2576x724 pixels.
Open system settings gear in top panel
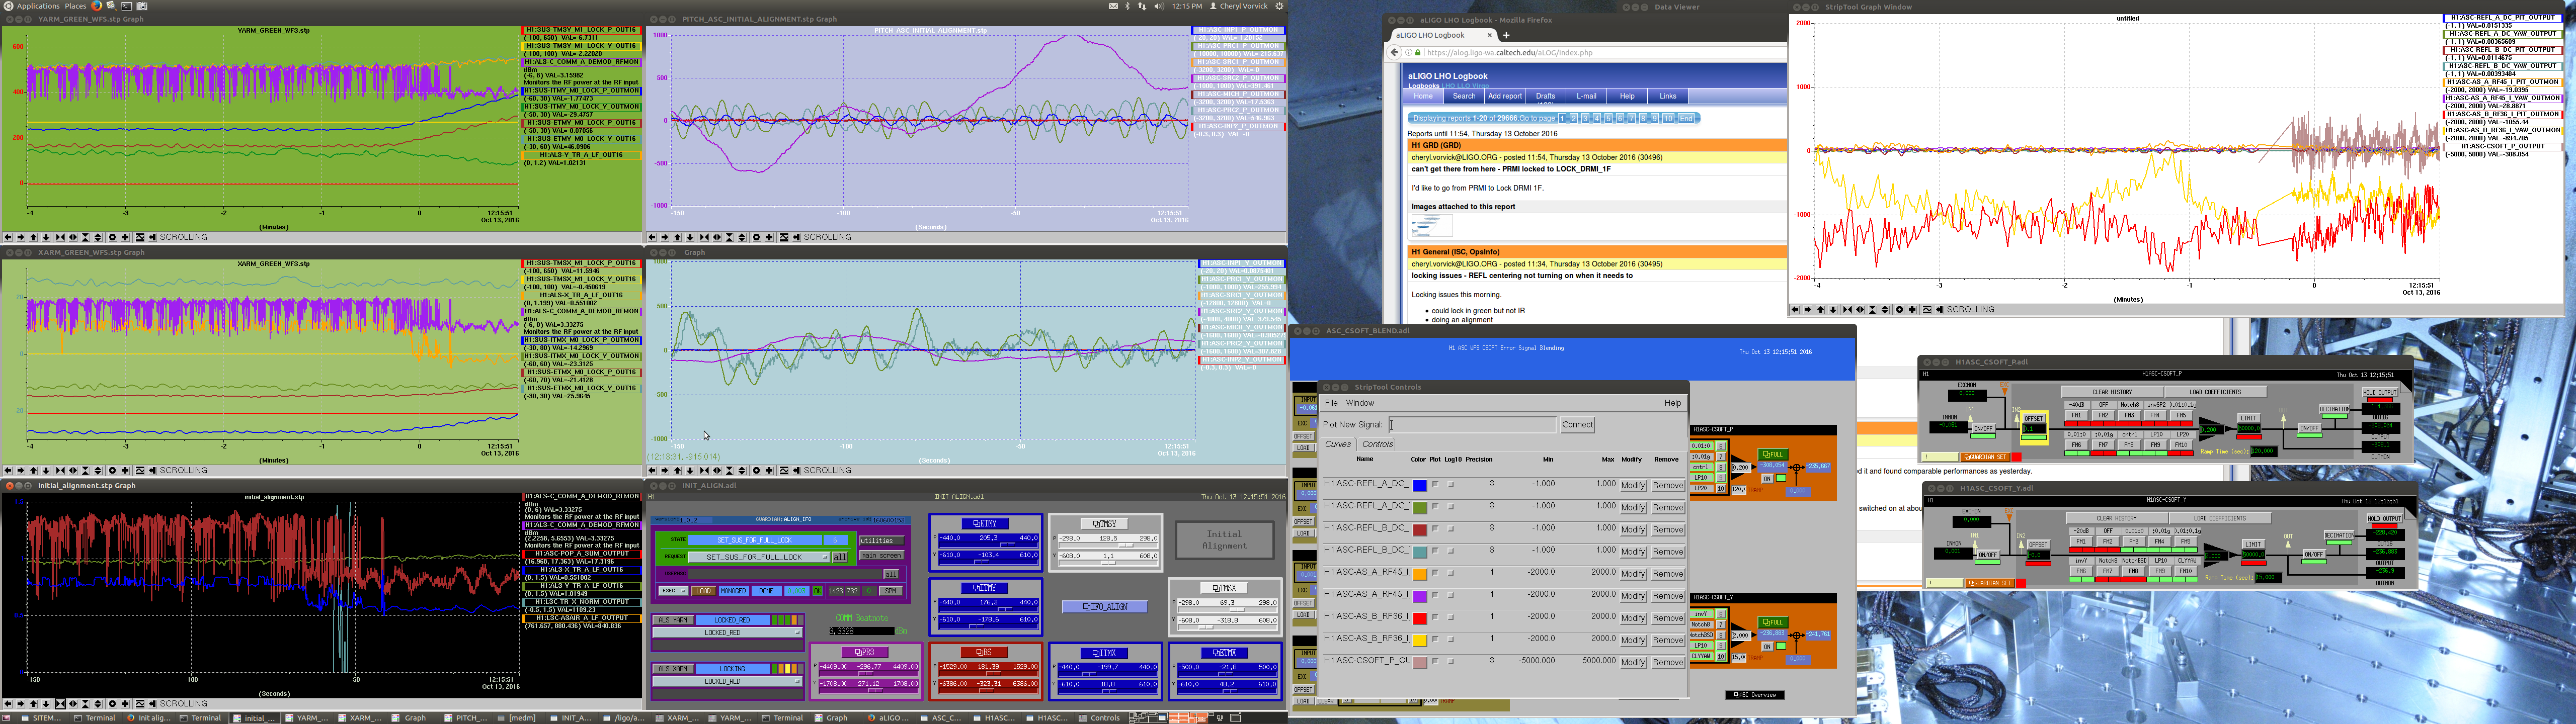[x=1279, y=6]
